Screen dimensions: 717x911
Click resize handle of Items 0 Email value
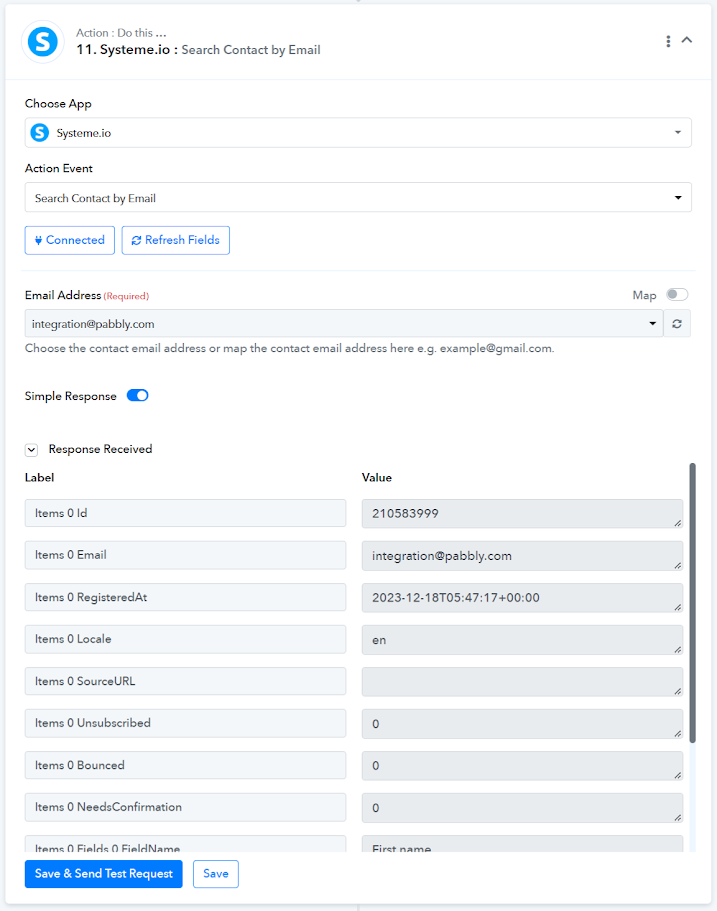point(677,564)
